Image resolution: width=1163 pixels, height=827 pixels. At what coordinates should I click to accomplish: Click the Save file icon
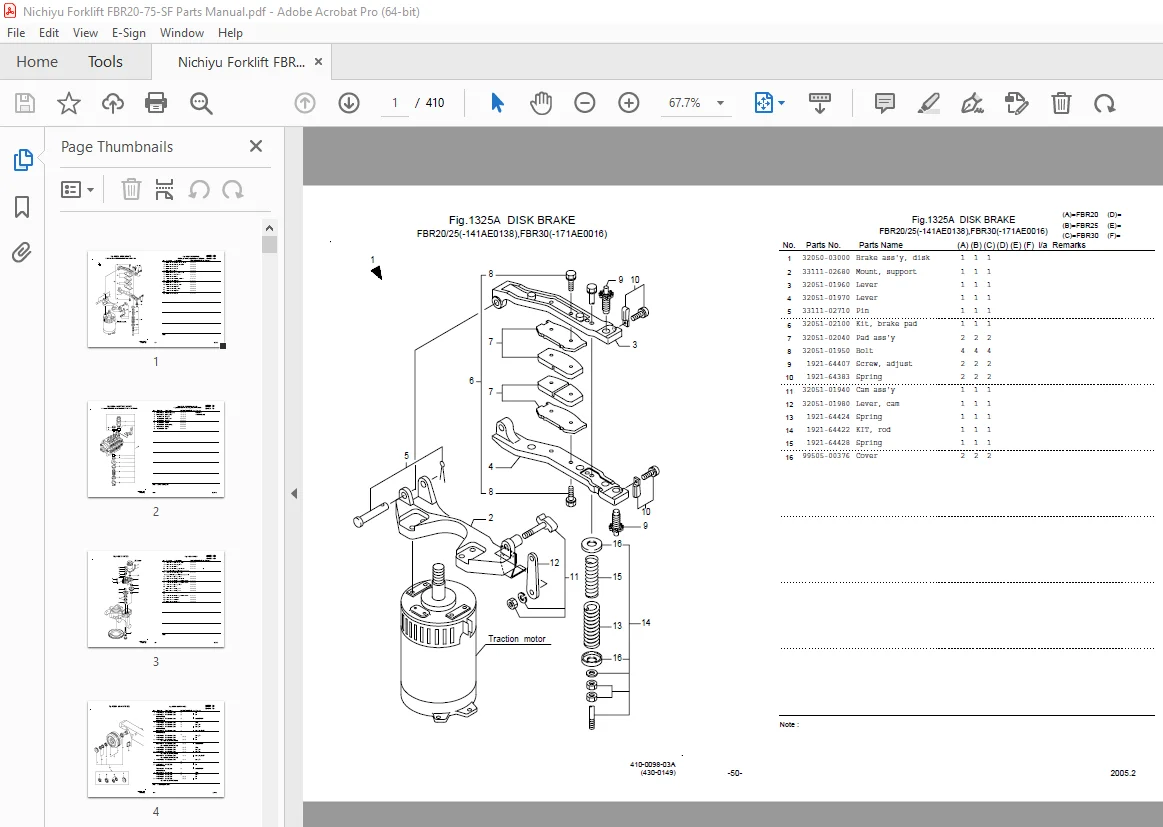click(x=25, y=103)
